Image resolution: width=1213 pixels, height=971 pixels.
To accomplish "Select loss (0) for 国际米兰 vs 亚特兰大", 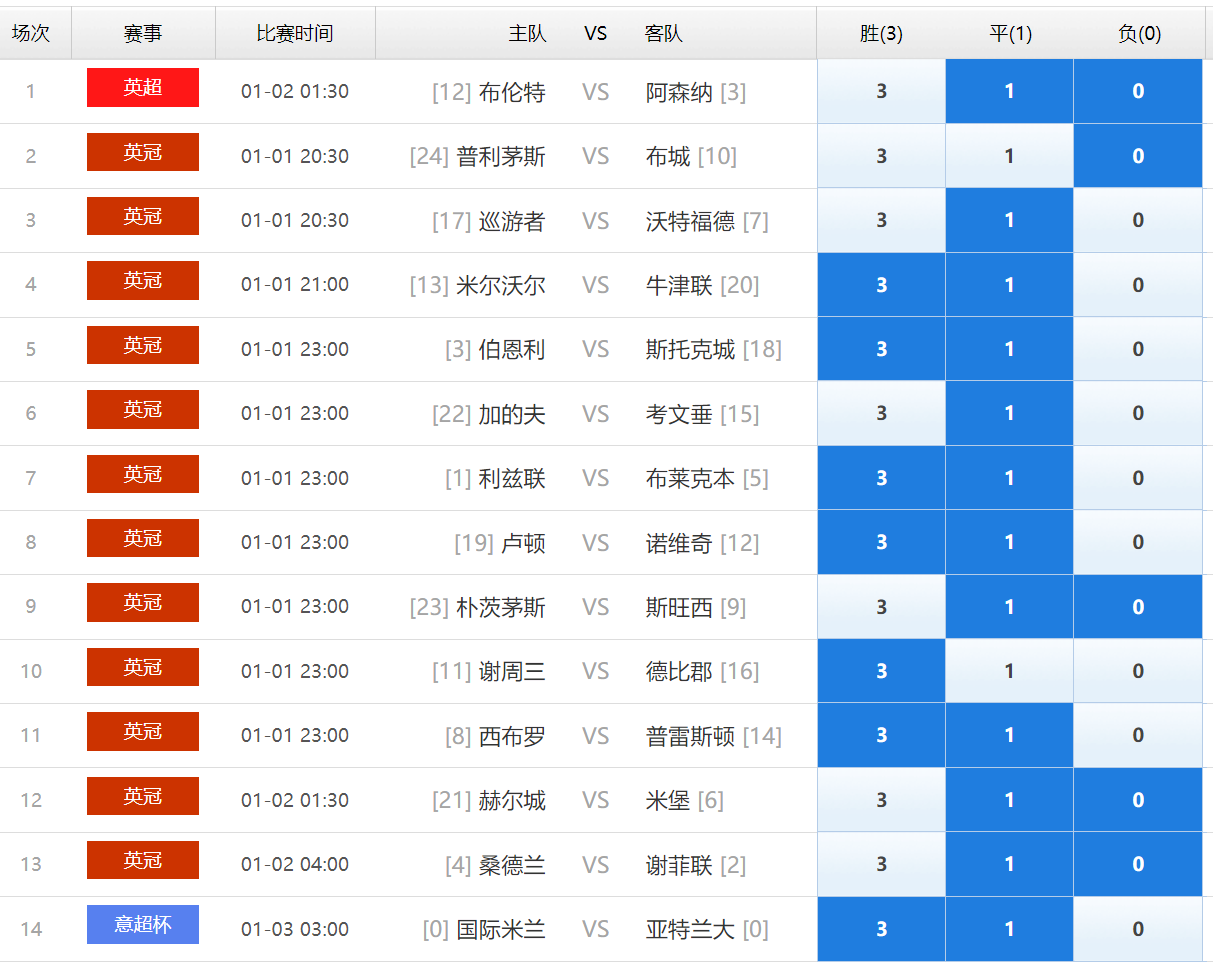I will [1138, 929].
